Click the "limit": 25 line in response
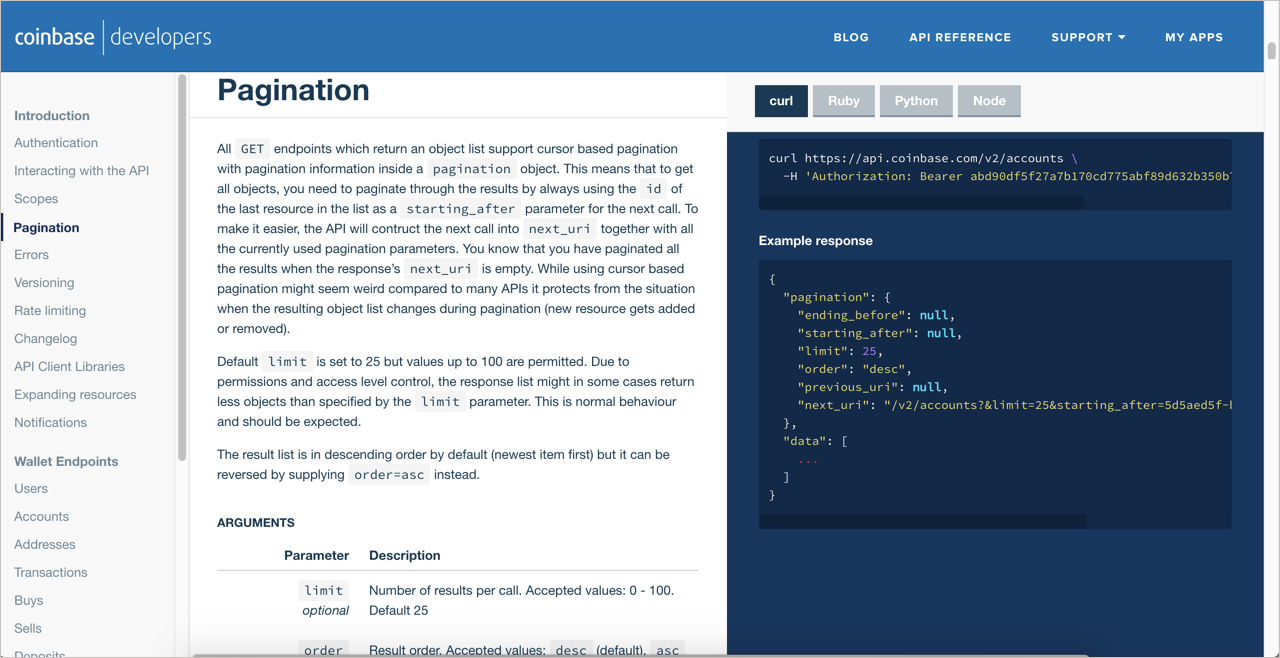This screenshot has height=658, width=1280. (840, 351)
